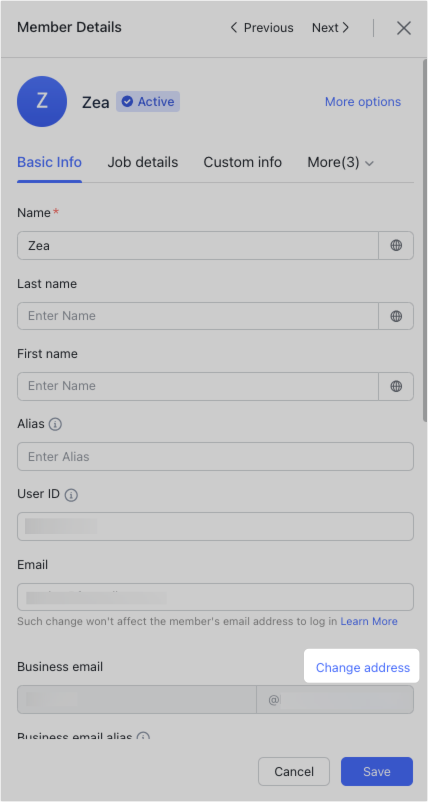The image size is (428, 802).
Task: Switch to the Job details tab
Action: [x=143, y=163]
